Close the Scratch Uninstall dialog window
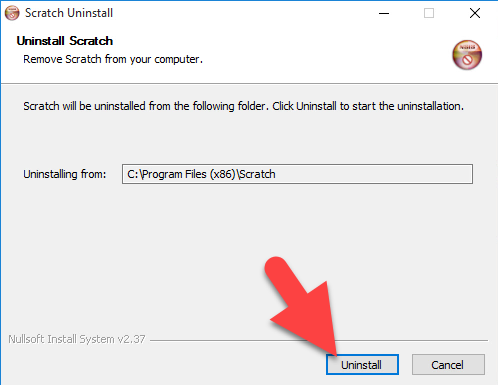The height and width of the screenshot is (385, 498). point(475,13)
